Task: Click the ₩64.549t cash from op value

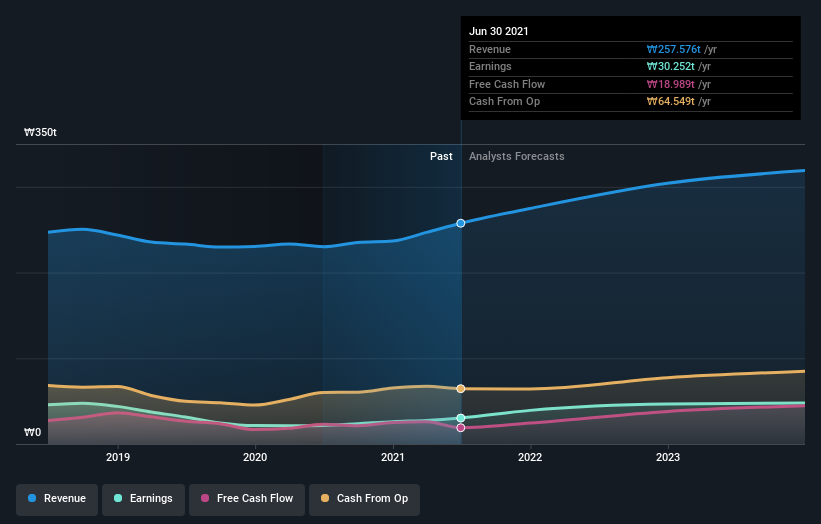Action: point(671,102)
